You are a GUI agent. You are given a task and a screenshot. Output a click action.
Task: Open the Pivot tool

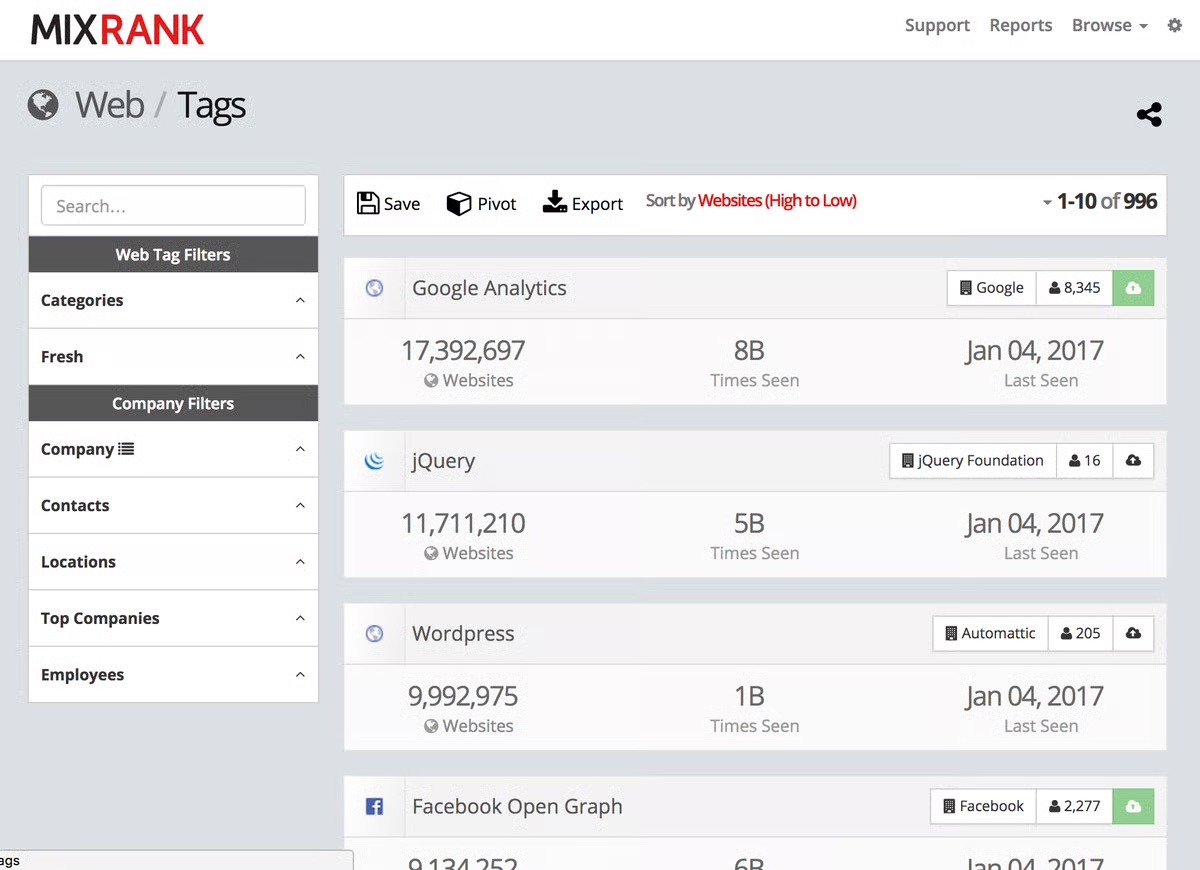pyautogui.click(x=481, y=203)
